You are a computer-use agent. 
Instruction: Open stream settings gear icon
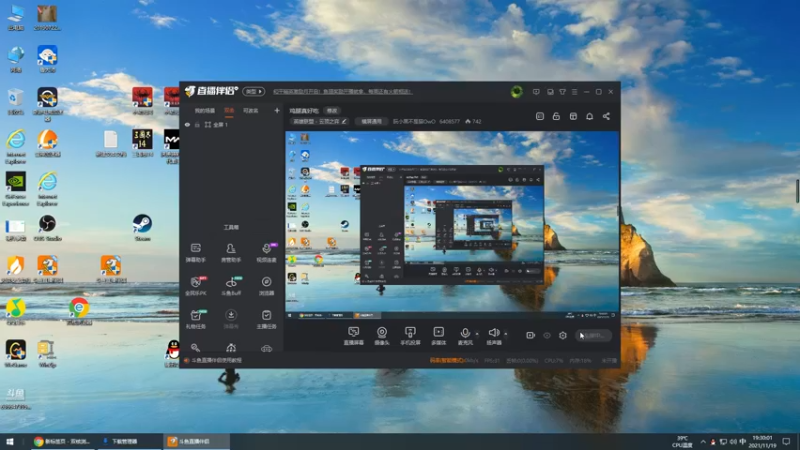(563, 335)
